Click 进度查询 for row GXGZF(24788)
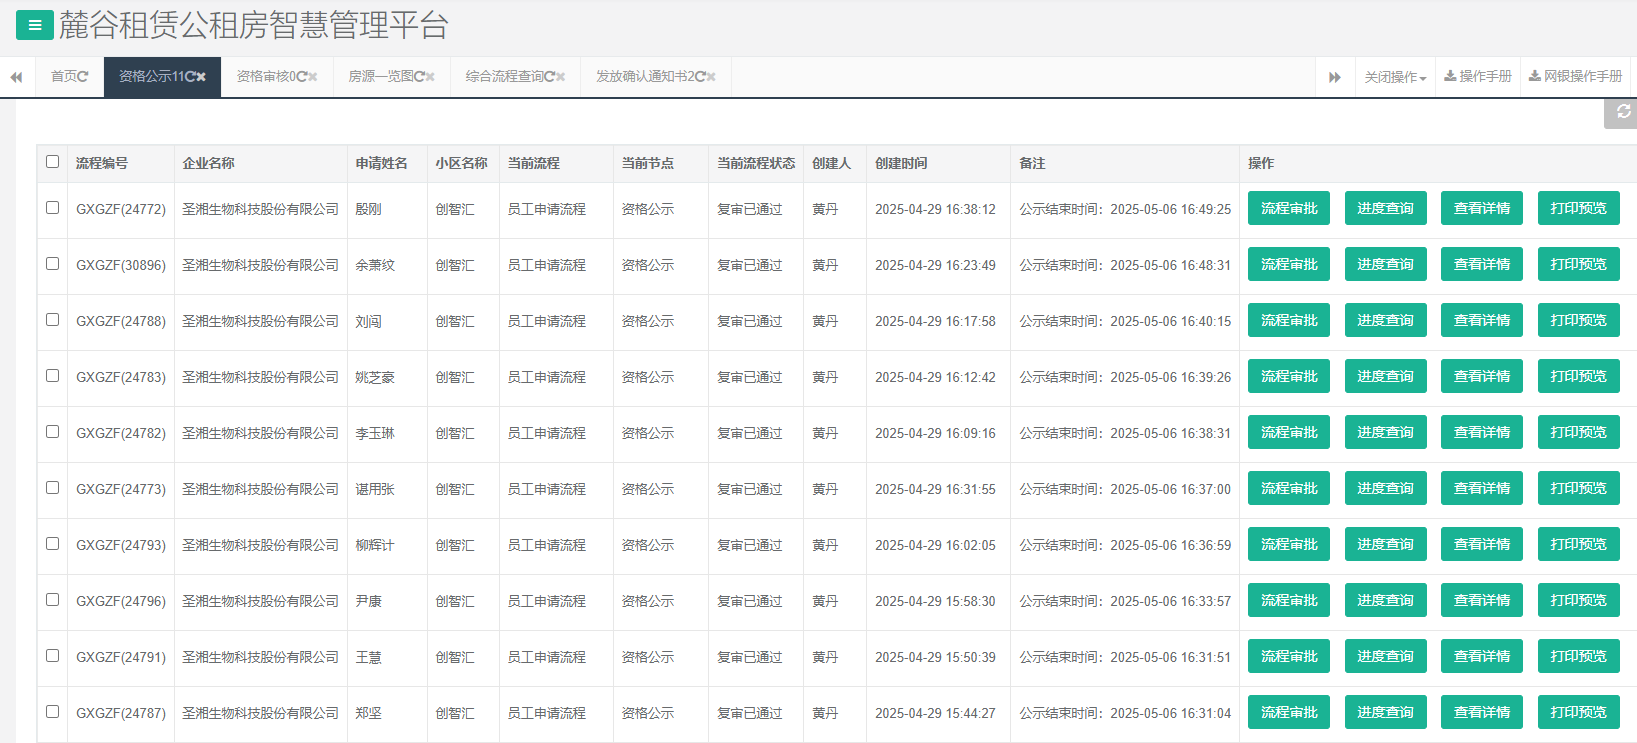The height and width of the screenshot is (743, 1637). [1385, 320]
